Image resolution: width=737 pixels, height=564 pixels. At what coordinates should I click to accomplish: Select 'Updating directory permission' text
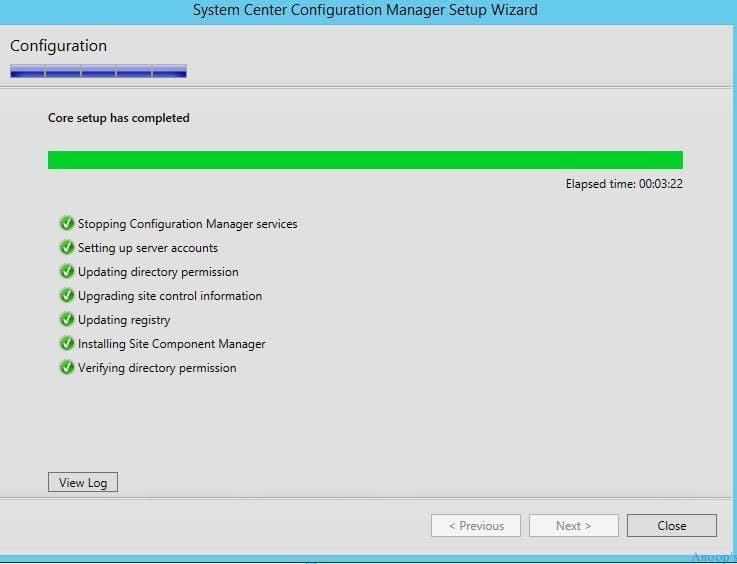(158, 272)
